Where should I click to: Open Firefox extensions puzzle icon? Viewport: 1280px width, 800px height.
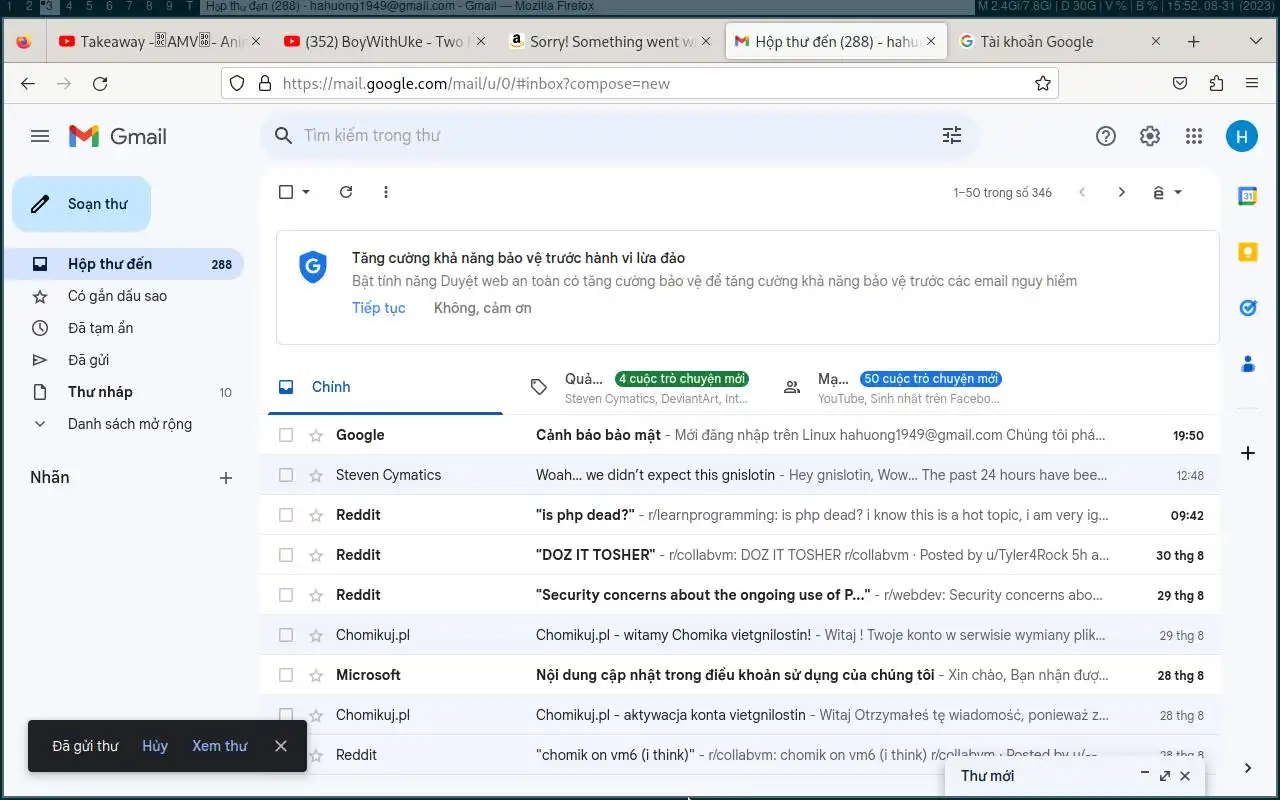click(x=1216, y=83)
